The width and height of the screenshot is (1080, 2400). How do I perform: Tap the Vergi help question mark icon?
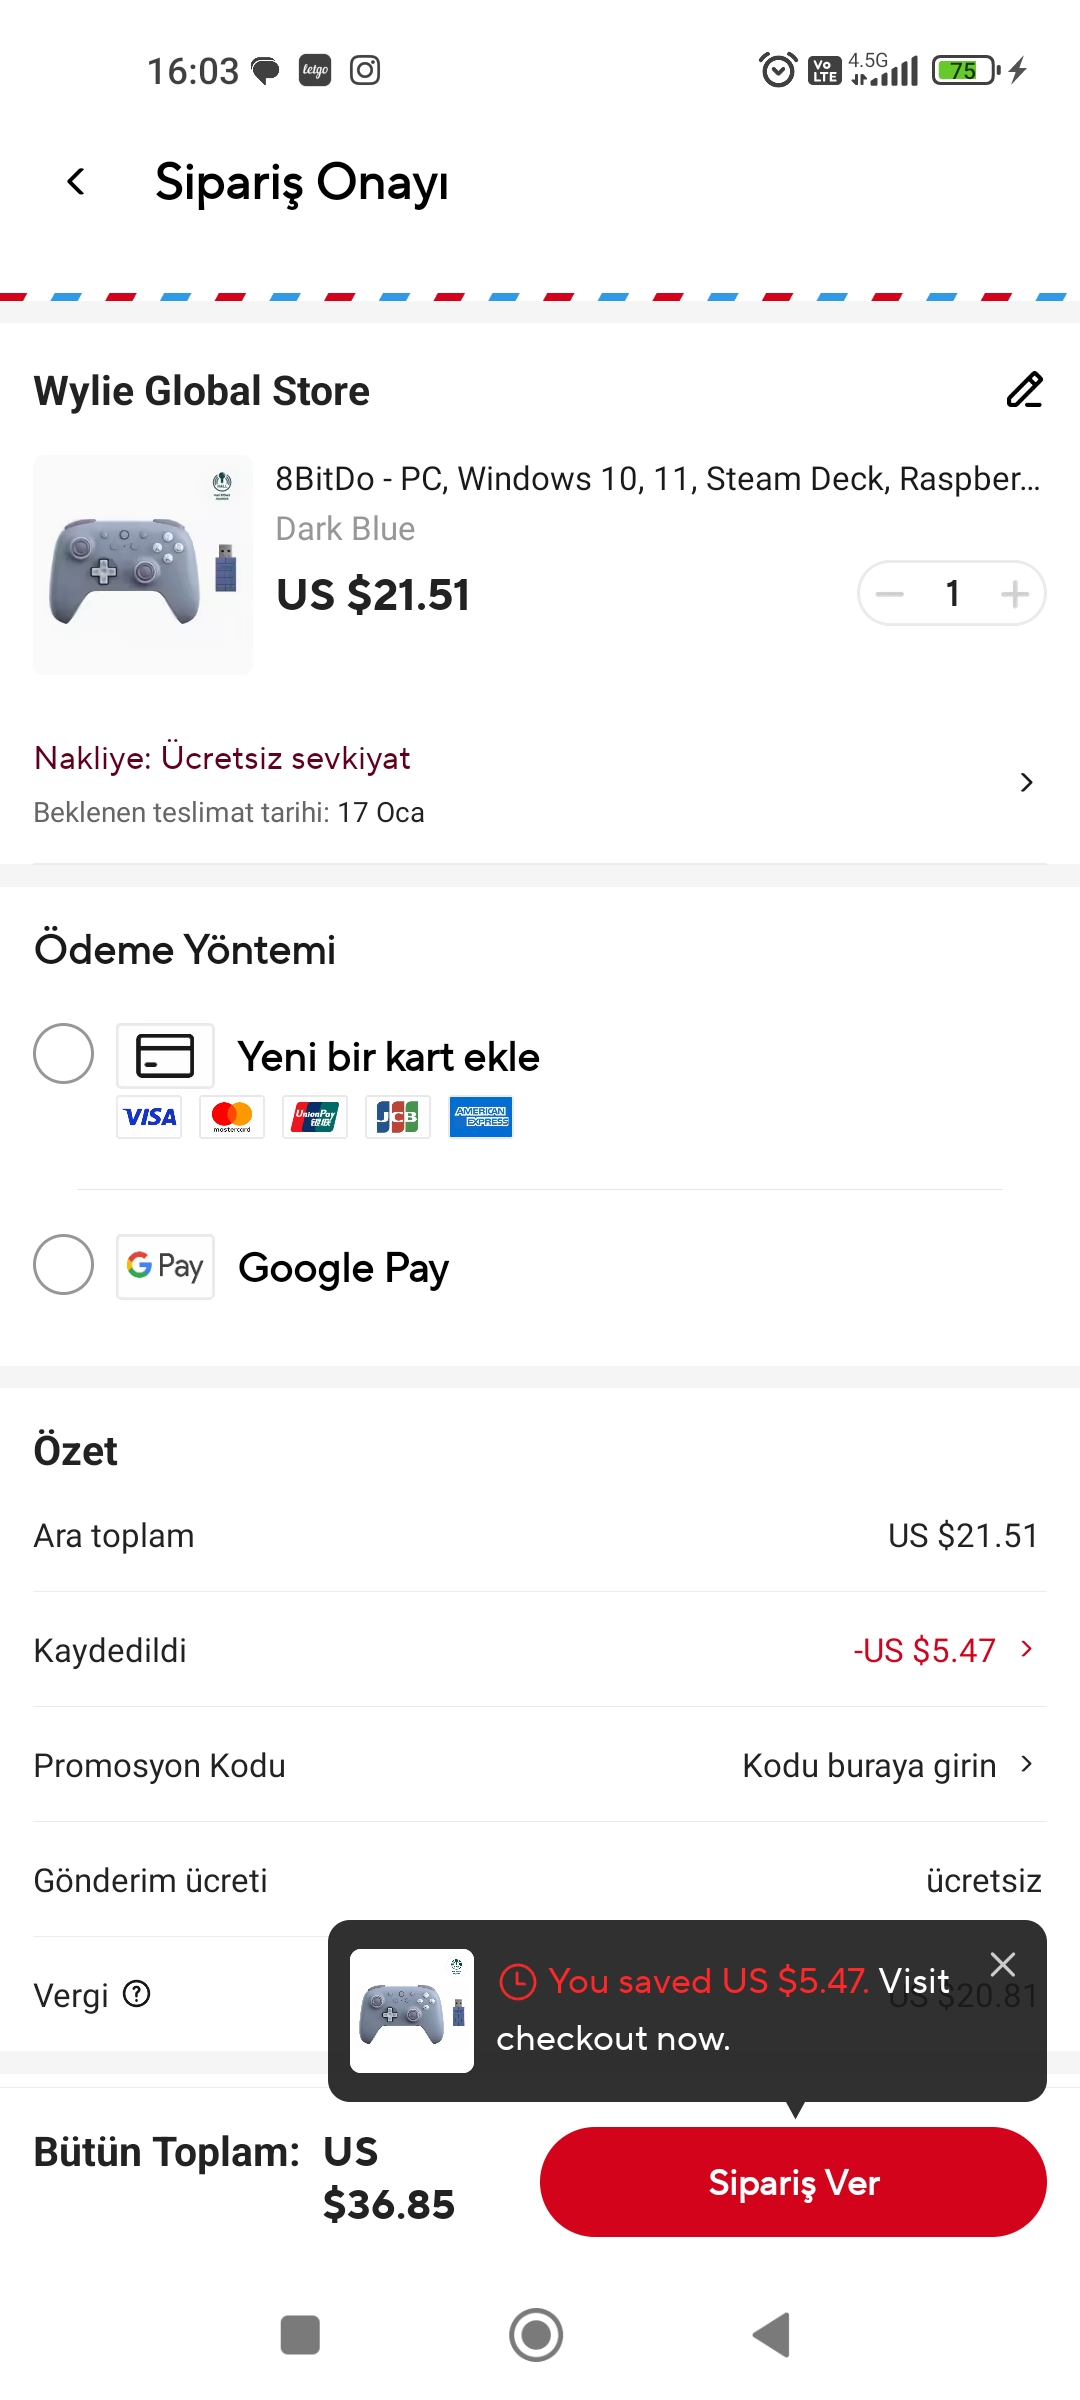[x=137, y=1994]
